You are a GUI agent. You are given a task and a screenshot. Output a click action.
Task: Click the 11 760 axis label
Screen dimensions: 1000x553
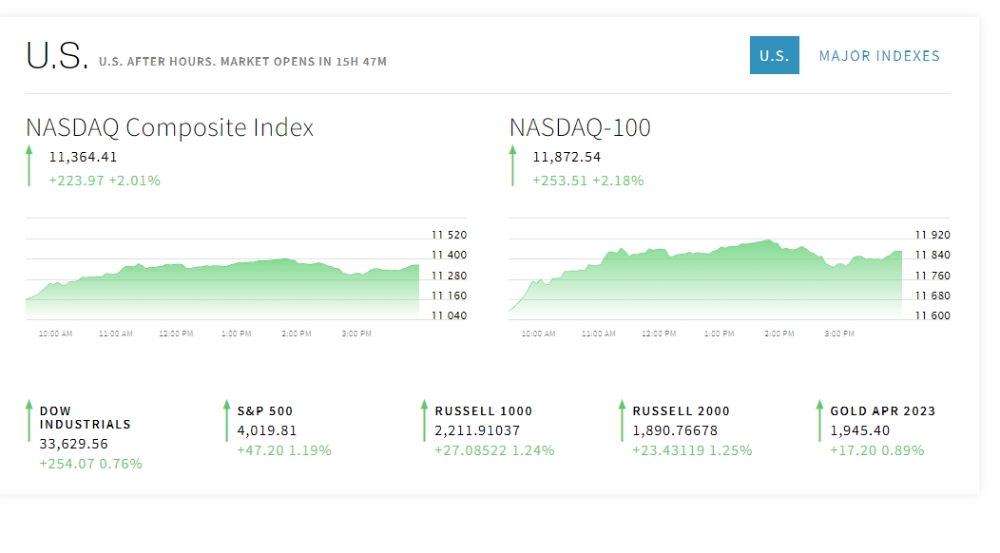(932, 276)
